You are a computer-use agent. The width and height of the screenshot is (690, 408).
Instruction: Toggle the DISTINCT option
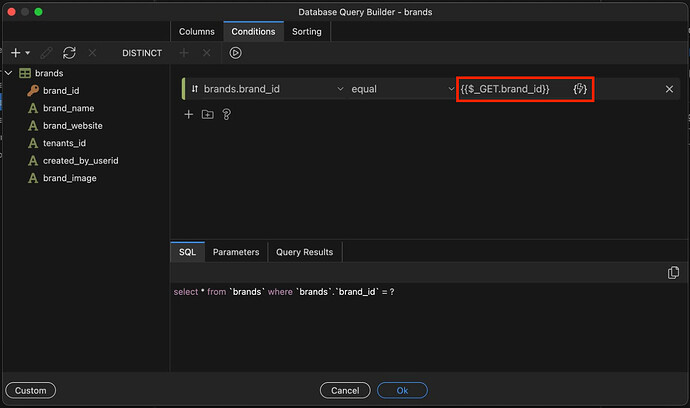pyautogui.click(x=142, y=53)
